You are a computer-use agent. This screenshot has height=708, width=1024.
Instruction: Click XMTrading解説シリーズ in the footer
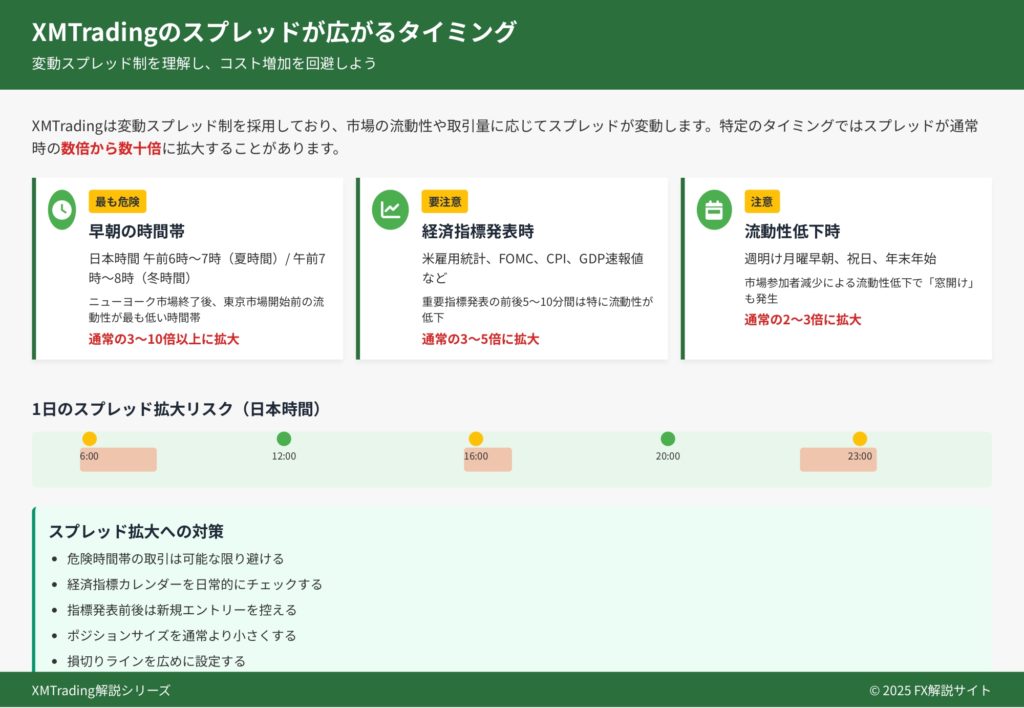101,690
